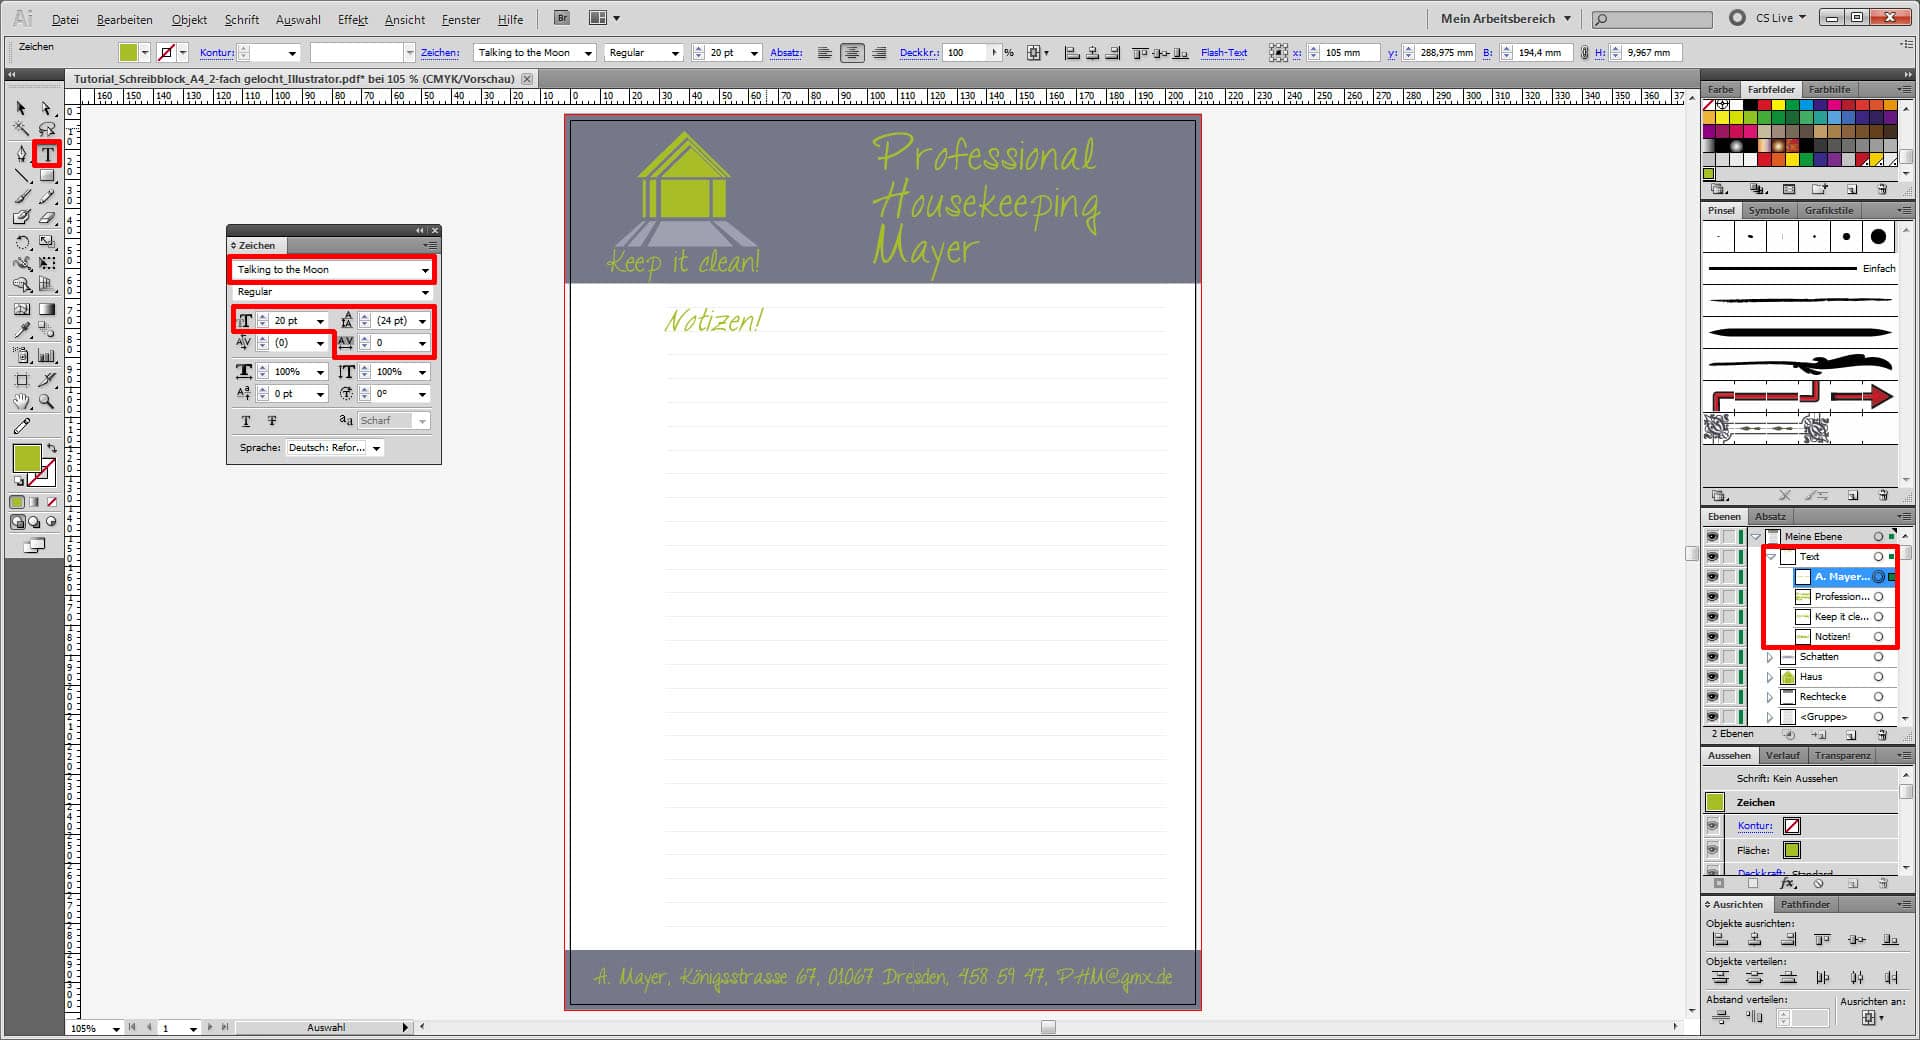Select the Rotate tool

click(21, 242)
